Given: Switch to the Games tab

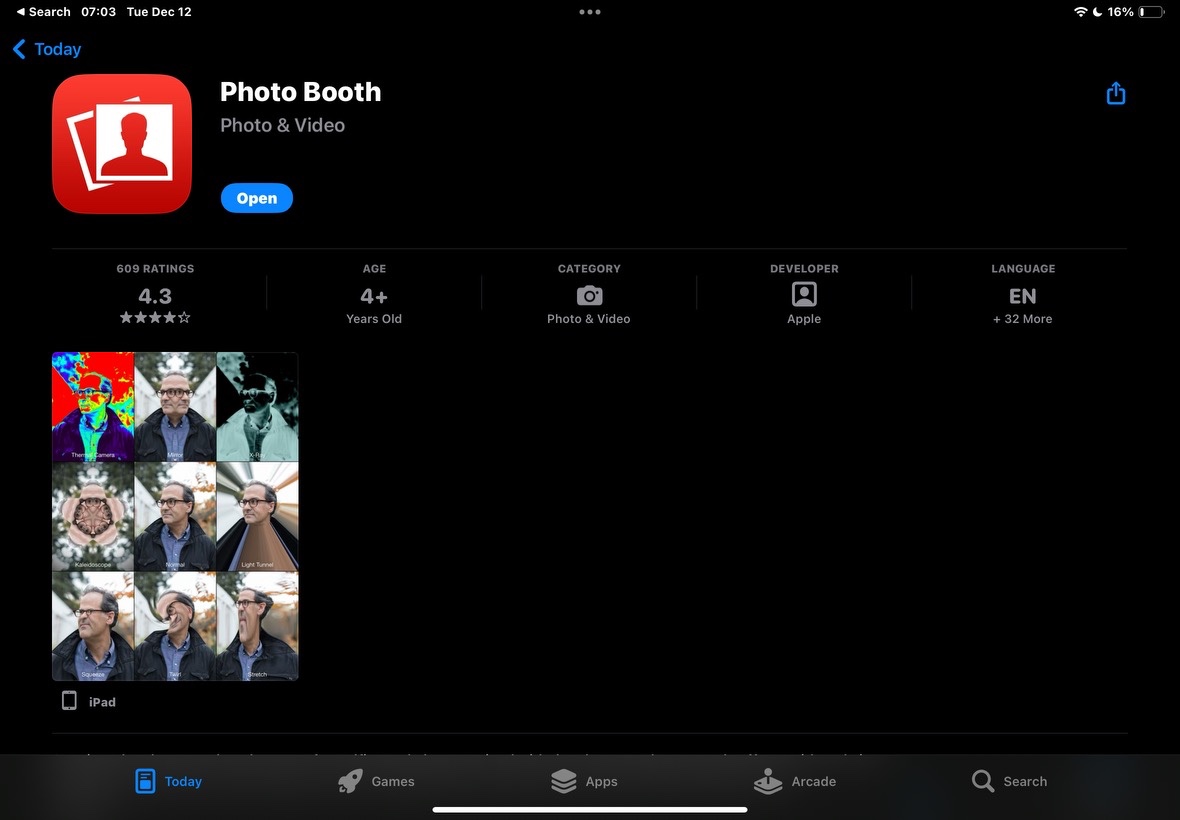Looking at the screenshot, I should (376, 781).
